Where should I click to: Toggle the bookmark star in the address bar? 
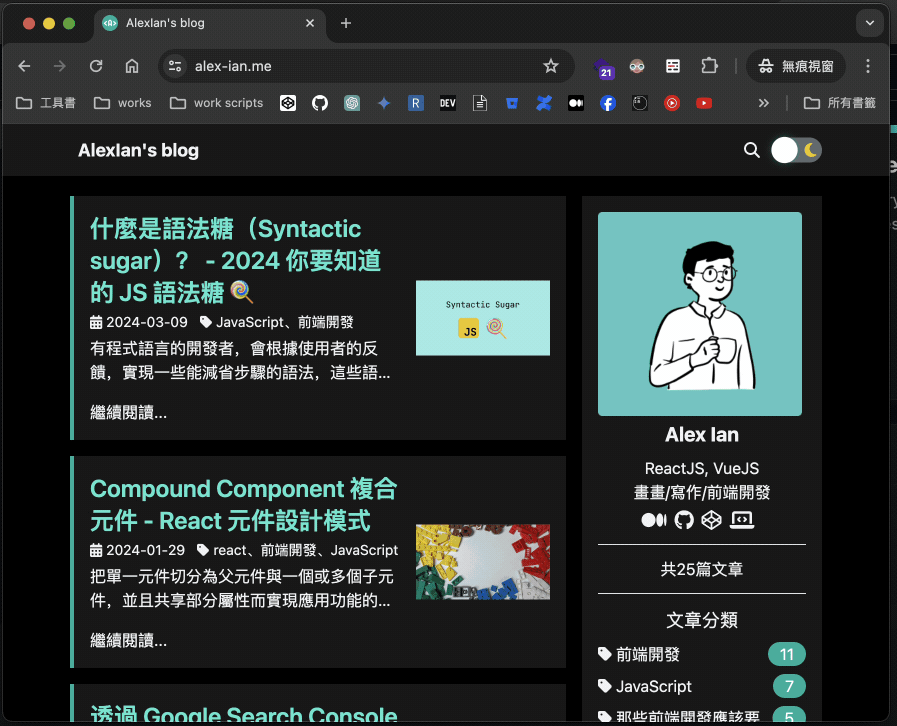click(551, 66)
